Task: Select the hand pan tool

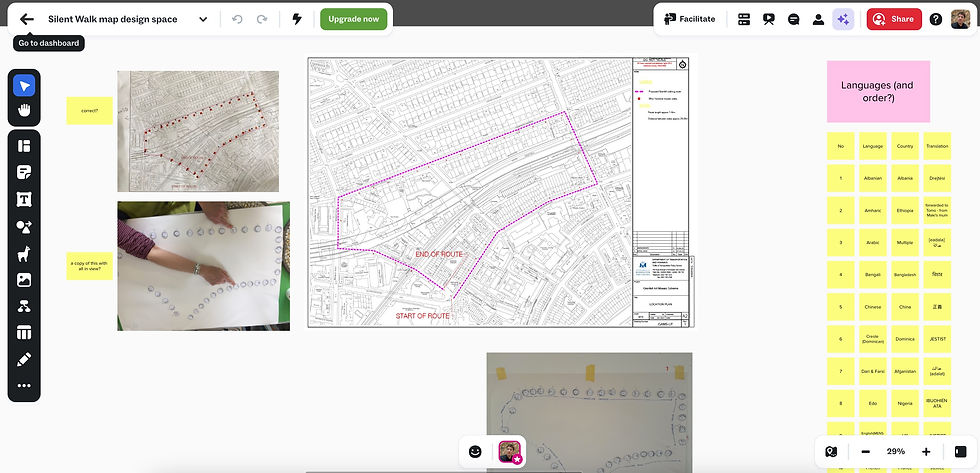Action: click(24, 111)
